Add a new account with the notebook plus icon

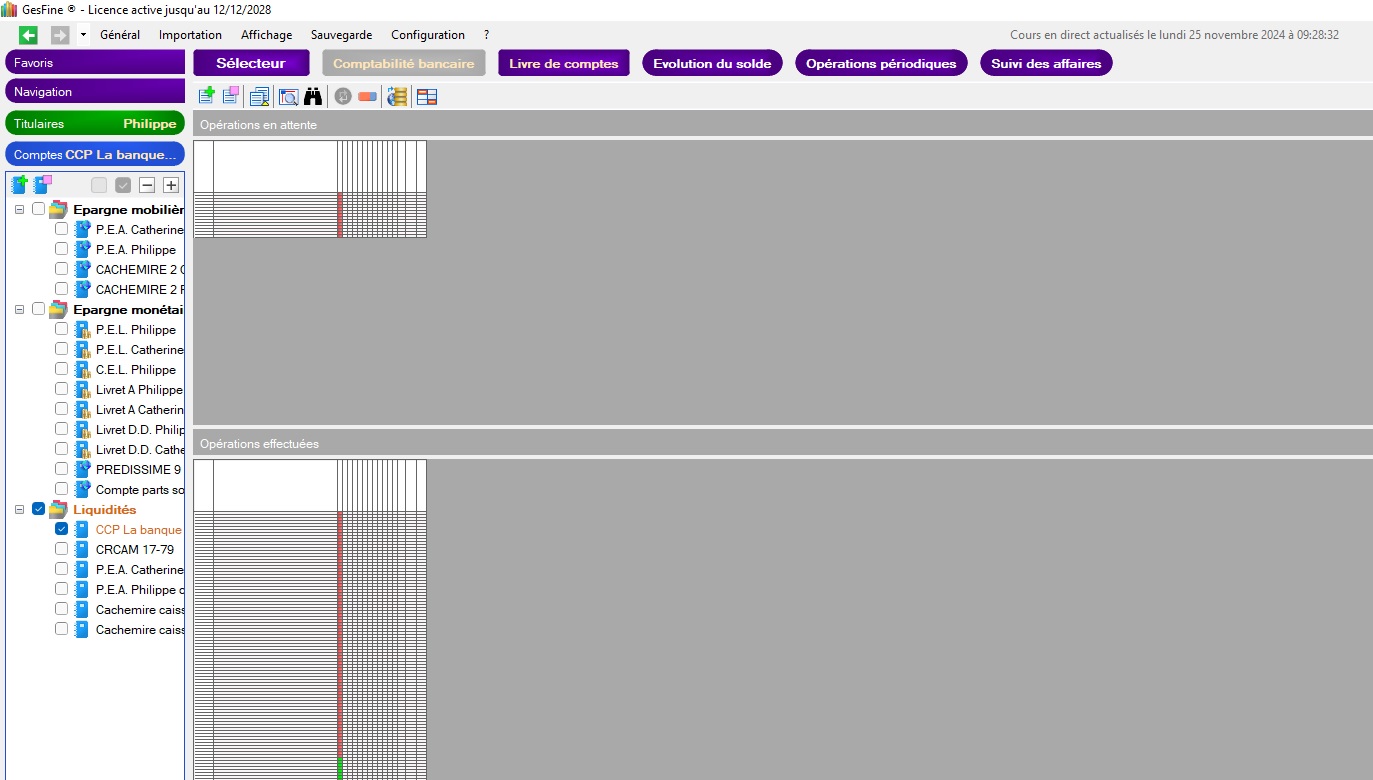click(x=19, y=185)
